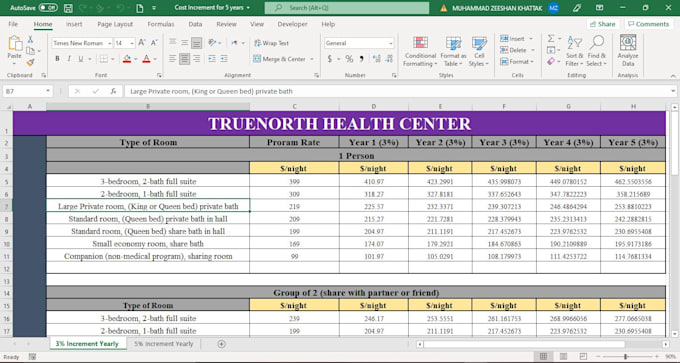The image size is (680, 363).
Task: Switch to Developer tab
Action: coord(292,24)
